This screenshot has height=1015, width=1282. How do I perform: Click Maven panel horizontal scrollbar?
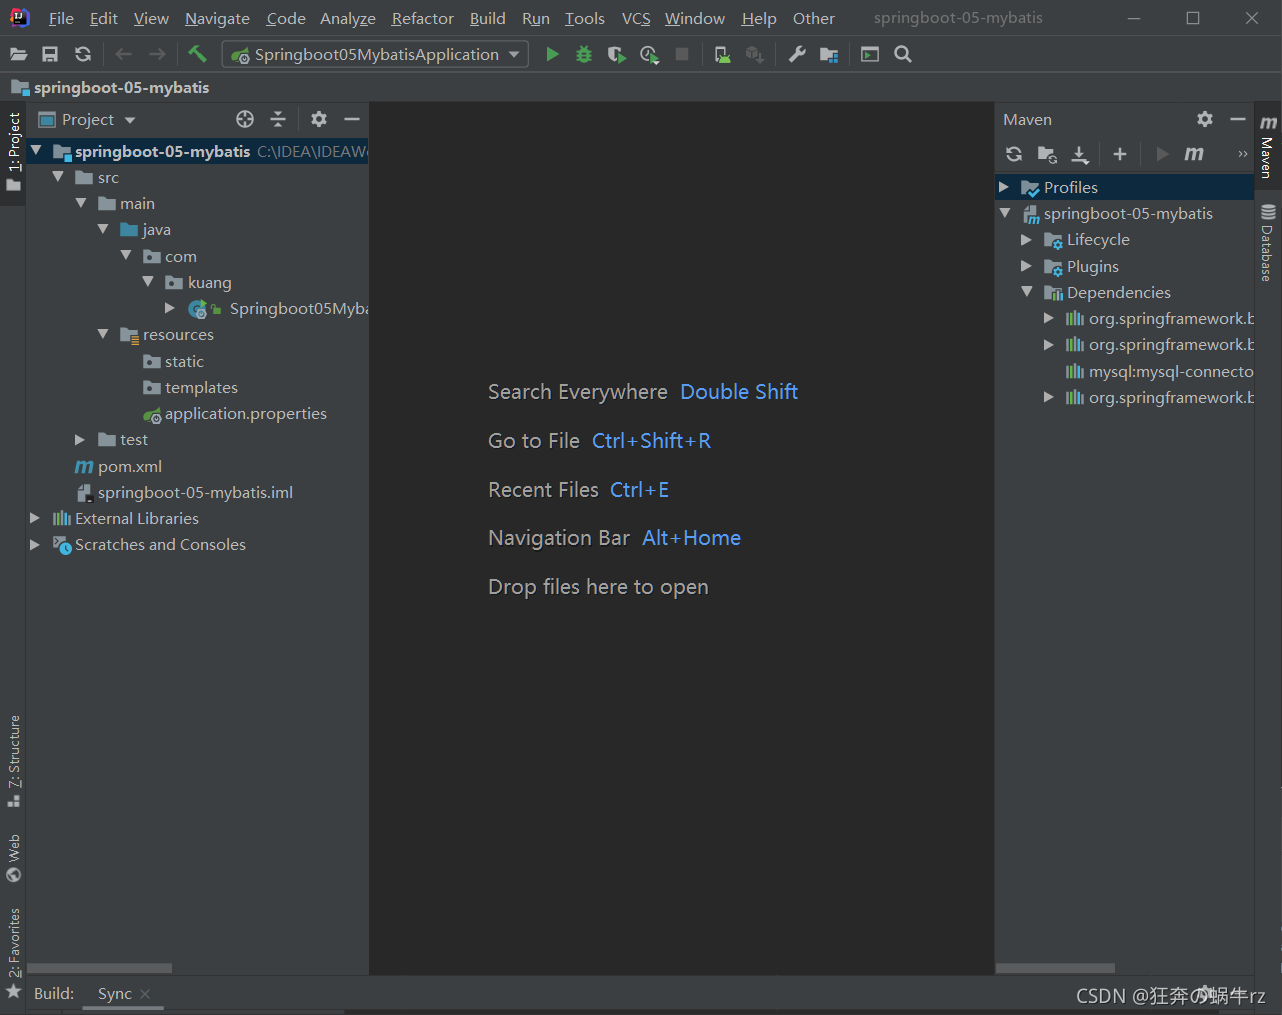(x=1055, y=968)
